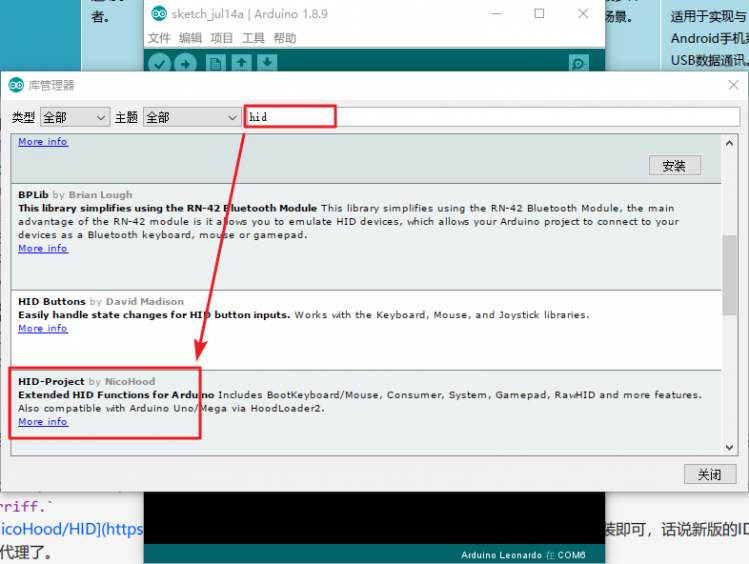Select the HID-Project by NicoHood title
The height and width of the screenshot is (564, 749).
86,382
